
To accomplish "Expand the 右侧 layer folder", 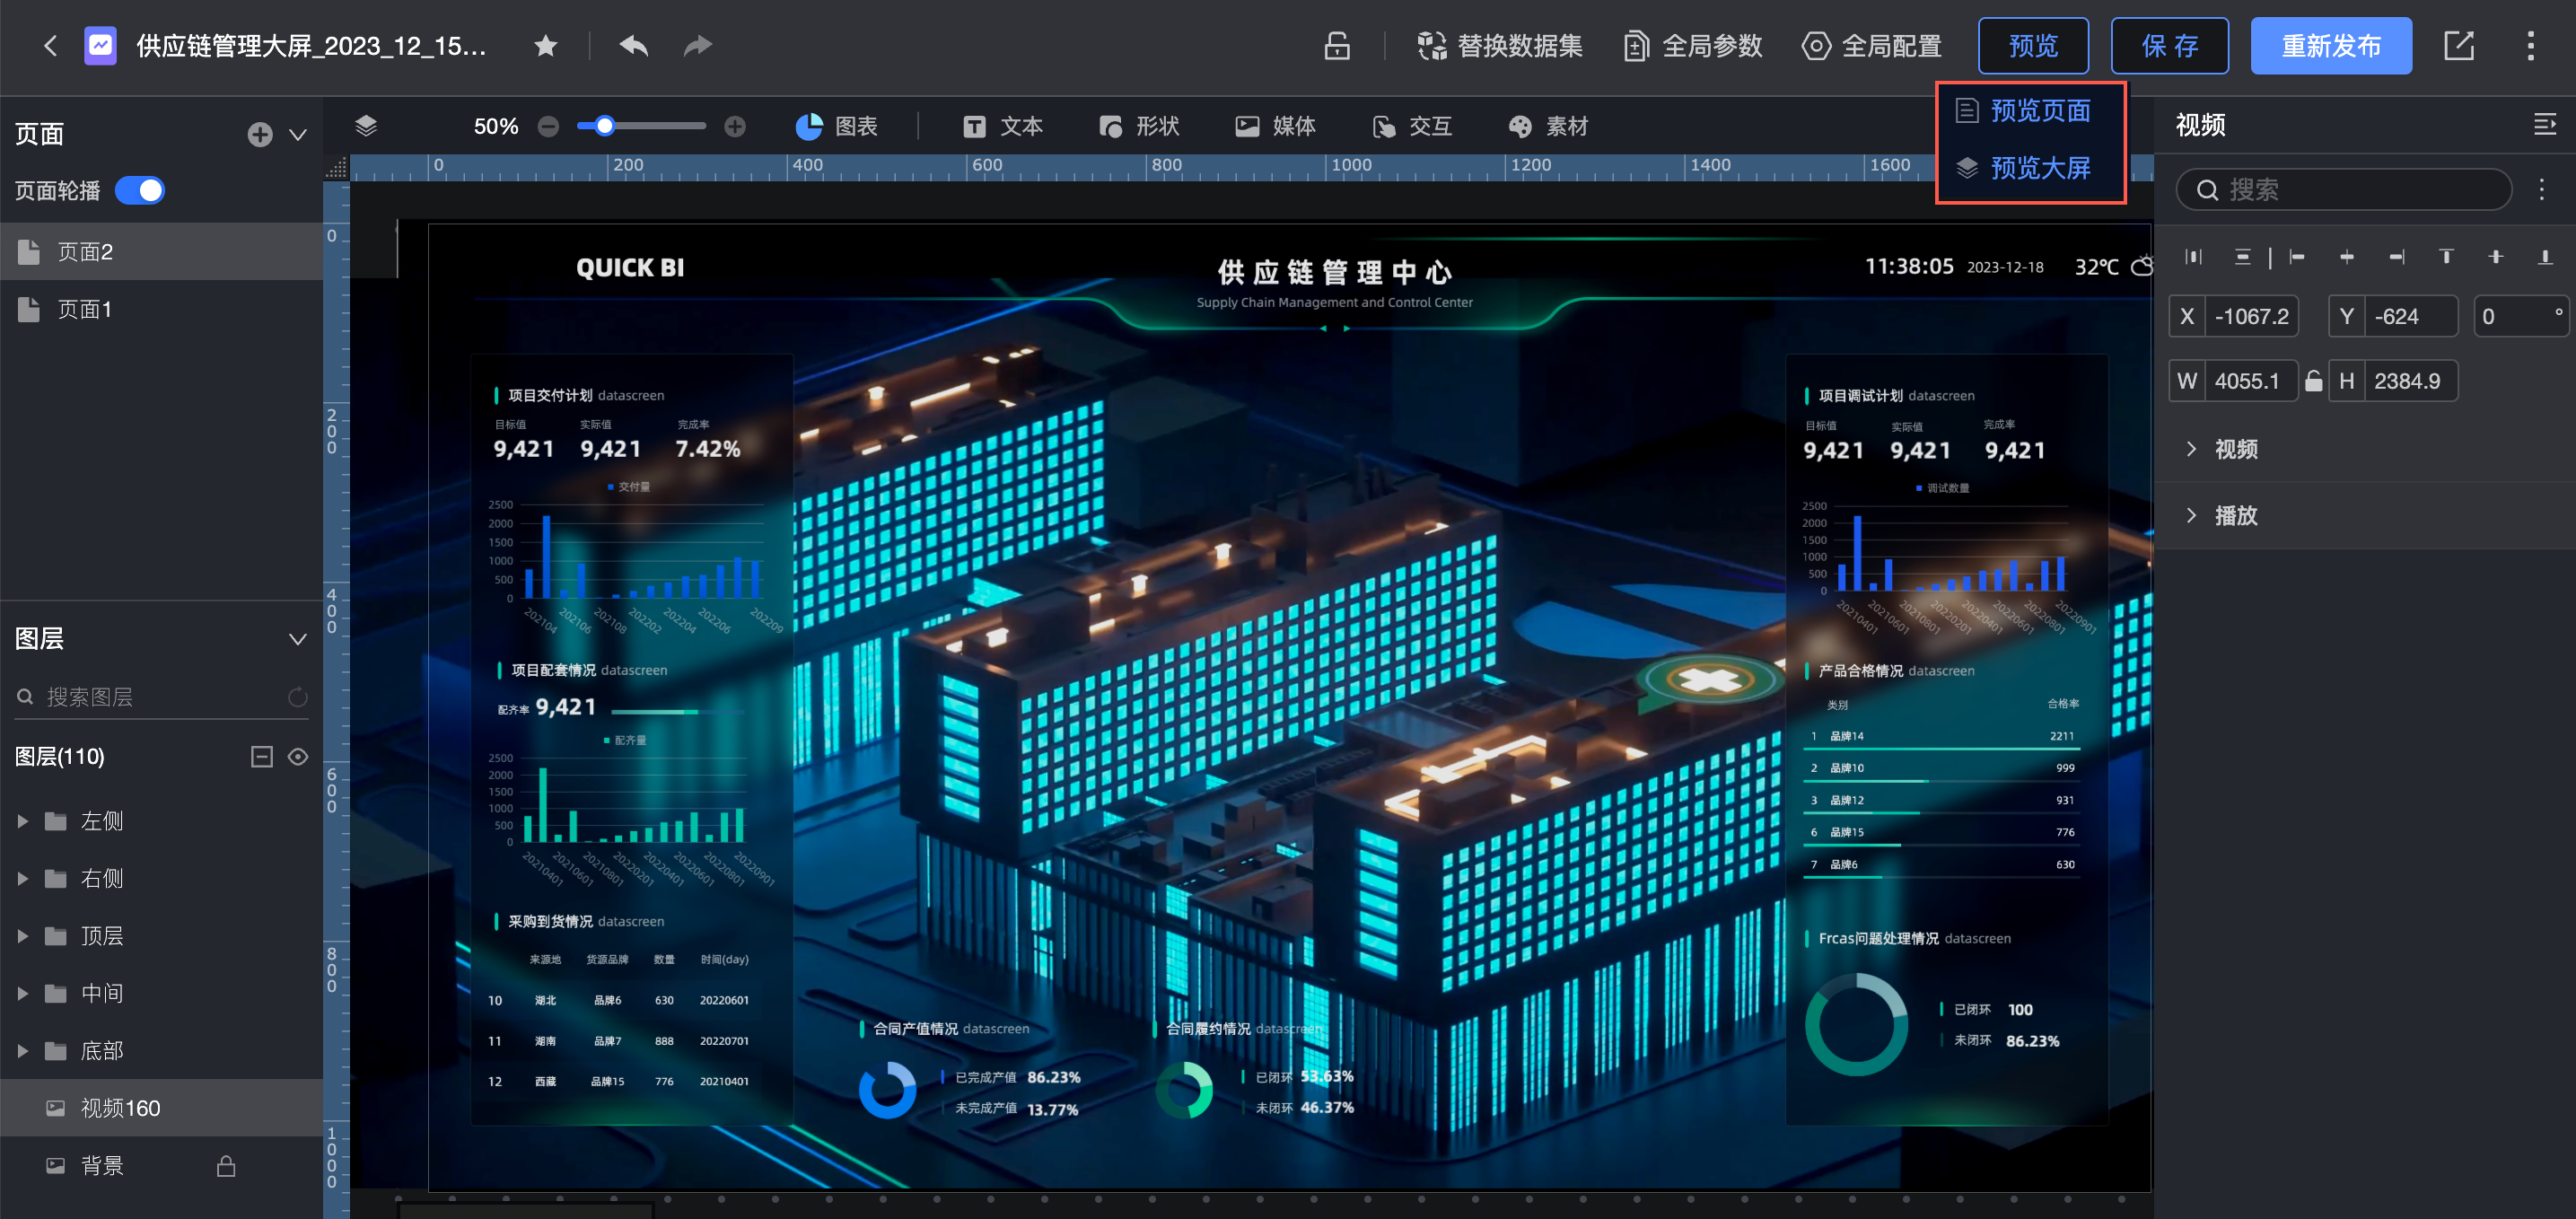I will point(22,879).
